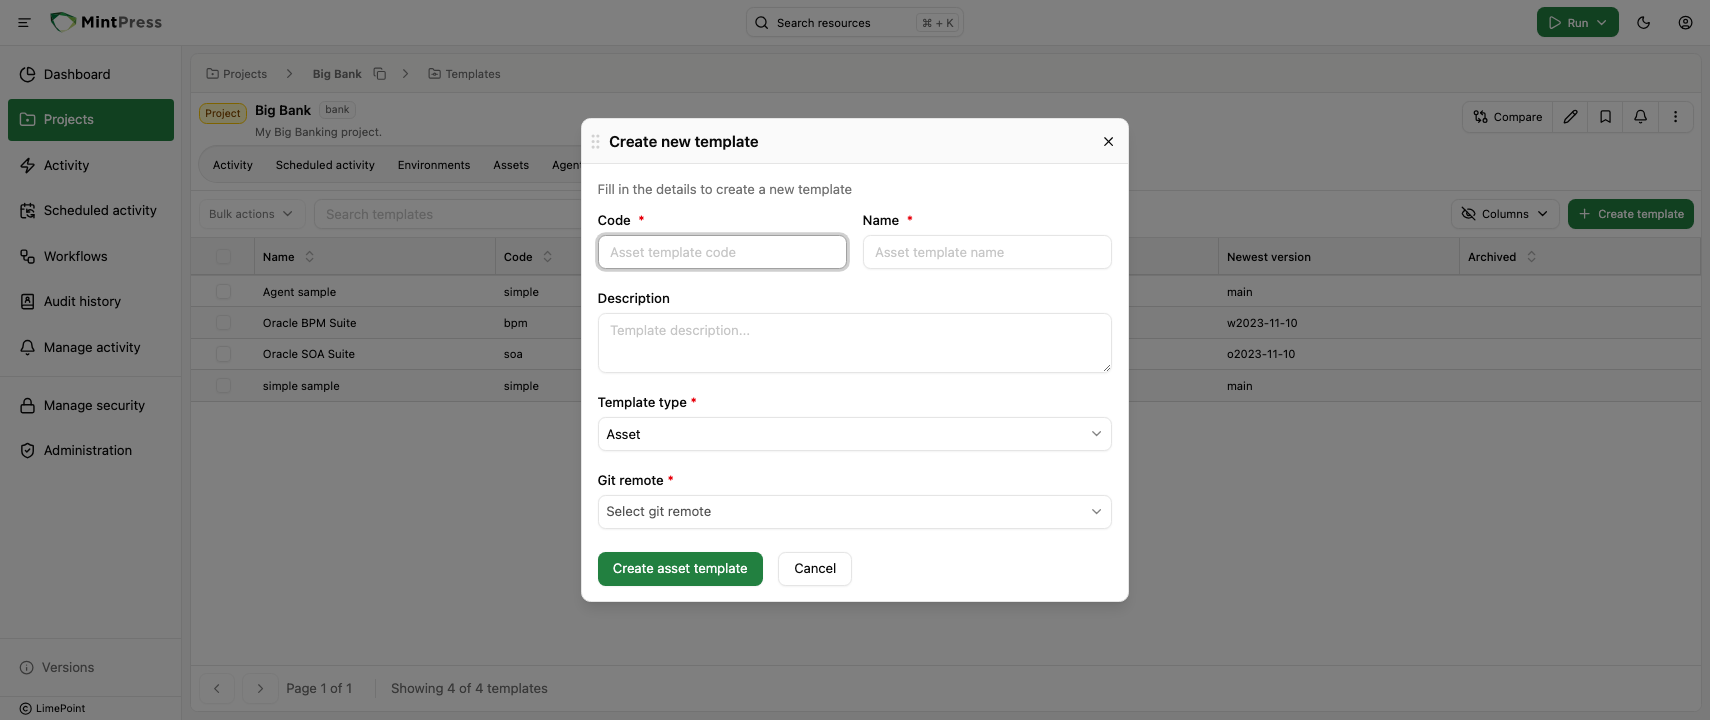The image size is (1710, 720).
Task: Go to Projects breadcrumb
Action: [237, 74]
